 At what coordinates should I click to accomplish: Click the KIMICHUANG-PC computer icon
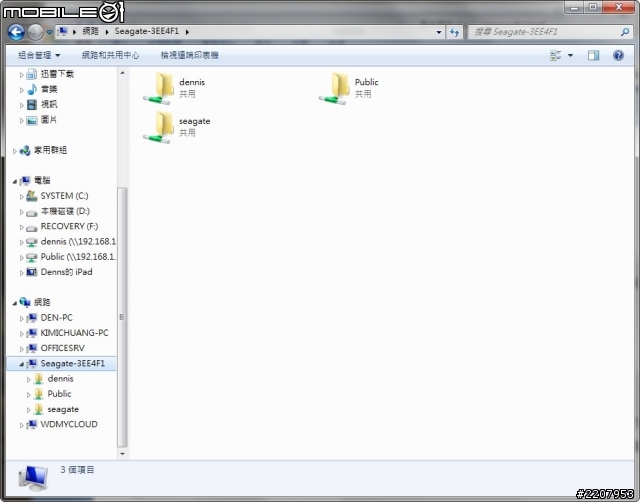point(32,333)
